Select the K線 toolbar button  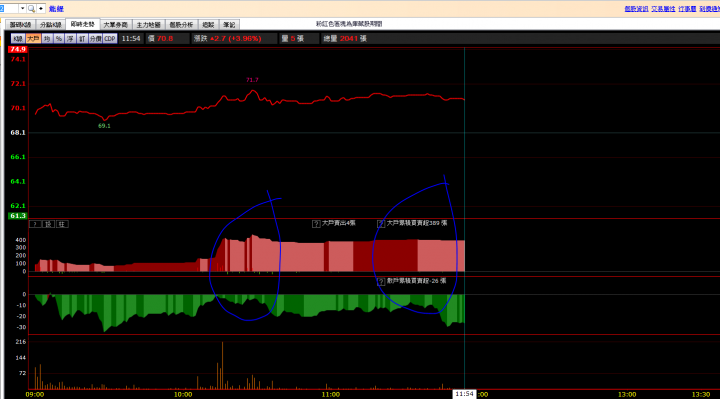click(x=17, y=39)
